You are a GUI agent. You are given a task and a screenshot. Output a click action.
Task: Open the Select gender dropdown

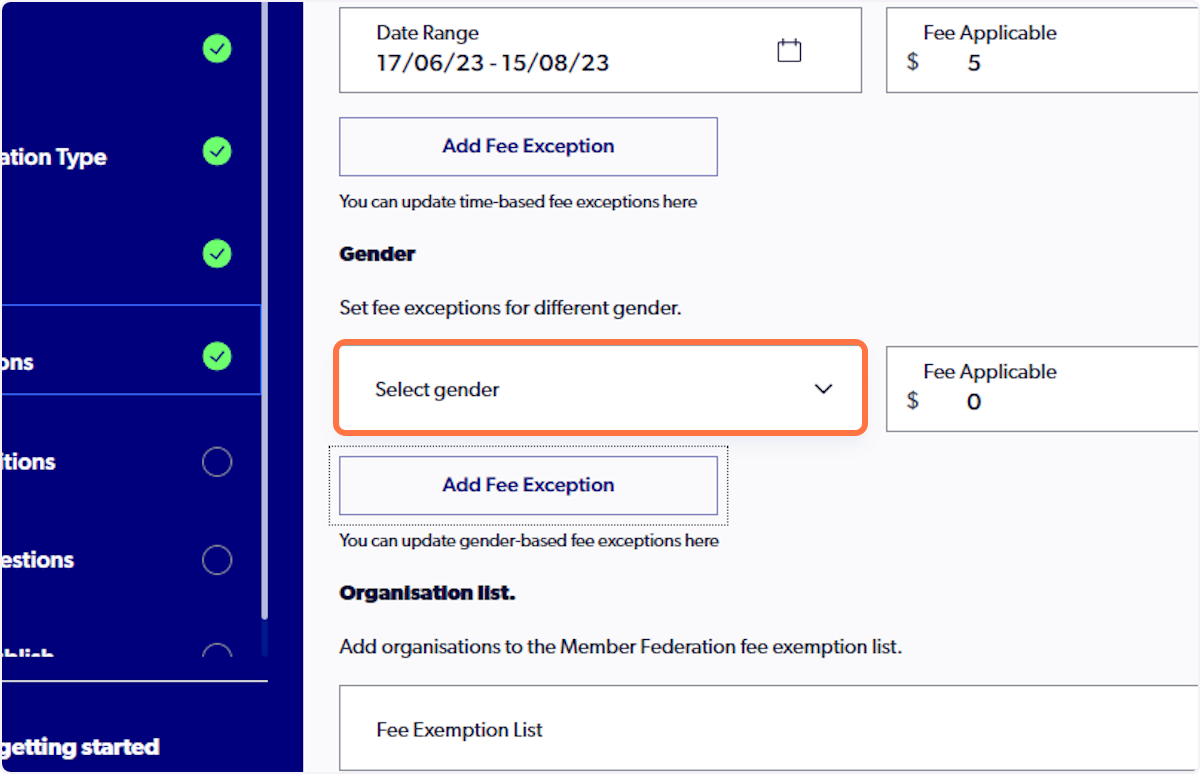click(x=600, y=388)
